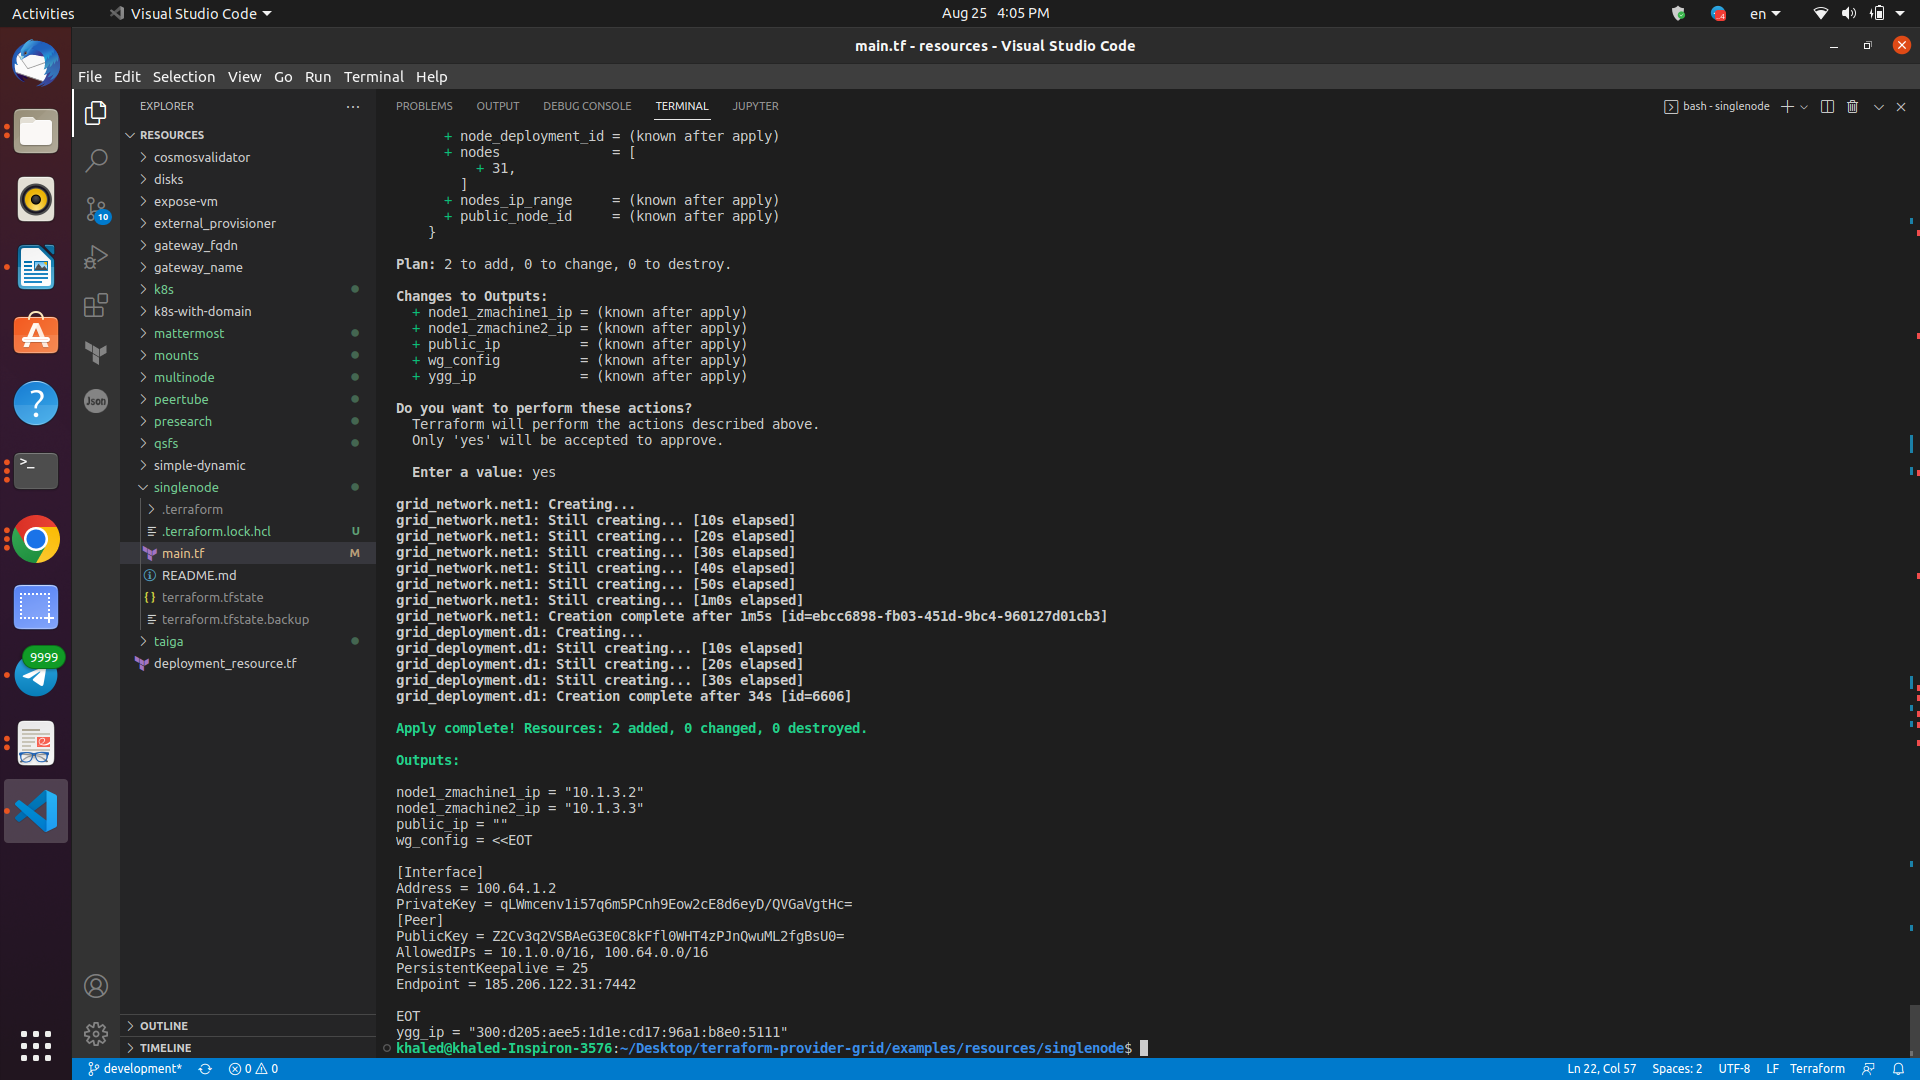Switch to the JUPYTER tab
The image size is (1920, 1080).
coord(755,106)
